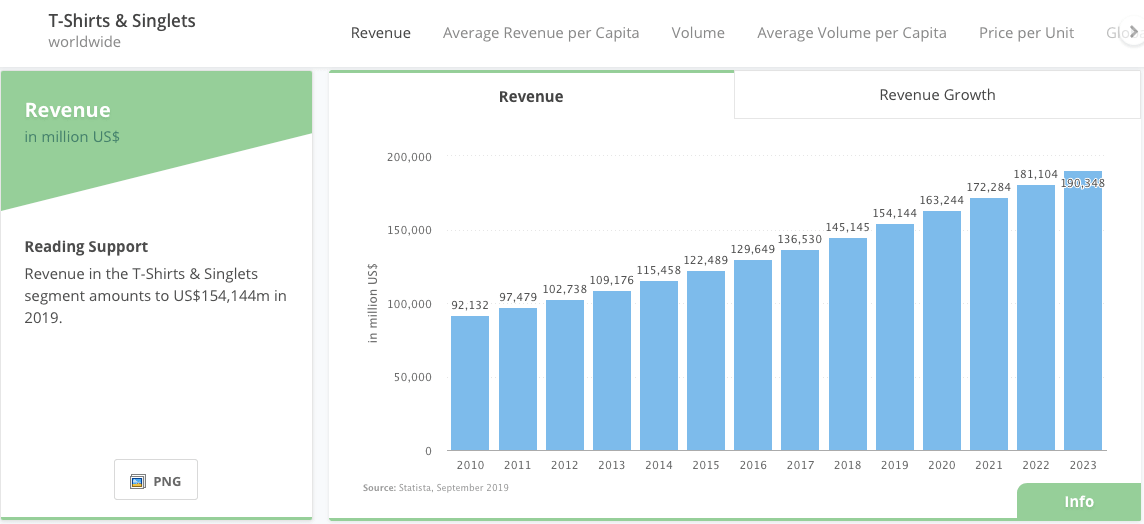Screen dimensions: 1144x524
Task: Click the 2016 bar labeled 129,649
Action: point(753,355)
